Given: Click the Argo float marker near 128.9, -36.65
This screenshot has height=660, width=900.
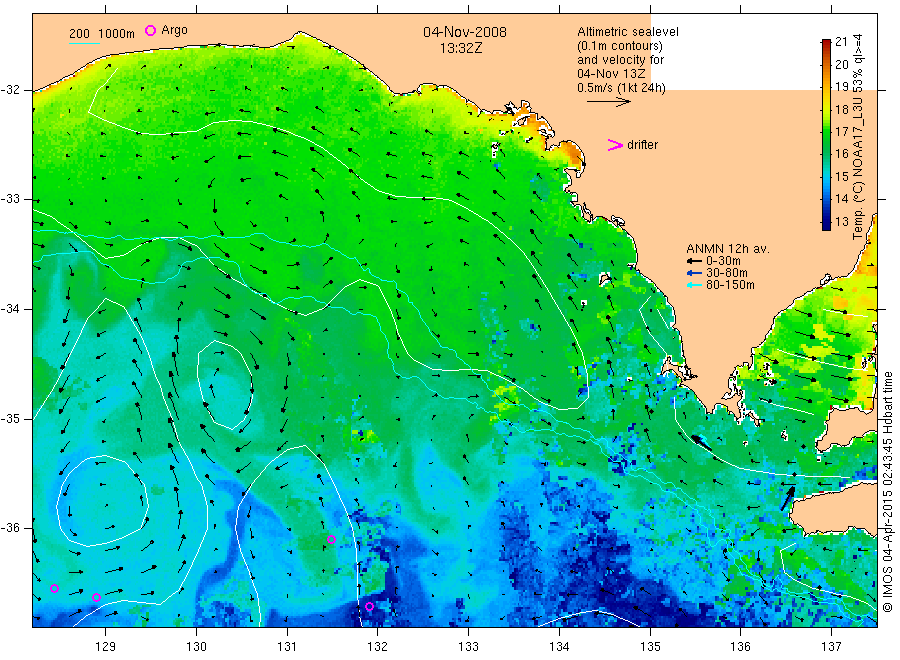Looking at the screenshot, I should [x=96, y=597].
